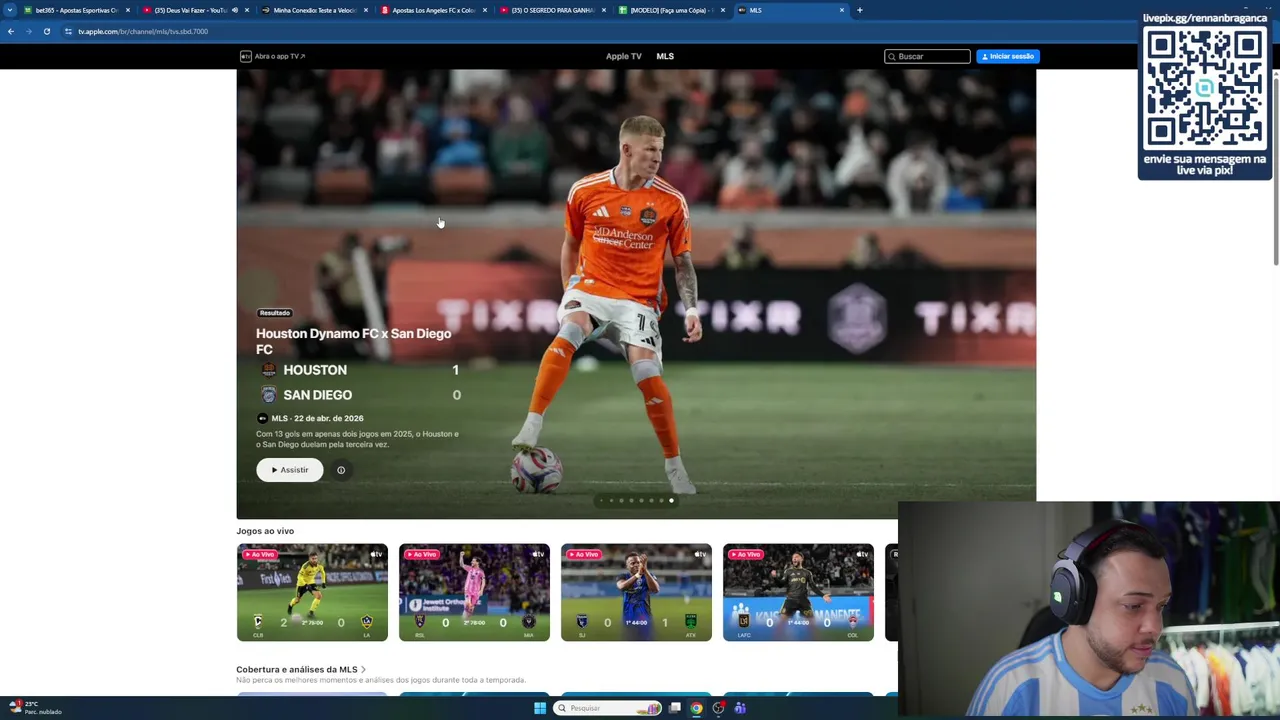Open MLS nav item
The width and height of the screenshot is (1280, 720).
pos(665,56)
